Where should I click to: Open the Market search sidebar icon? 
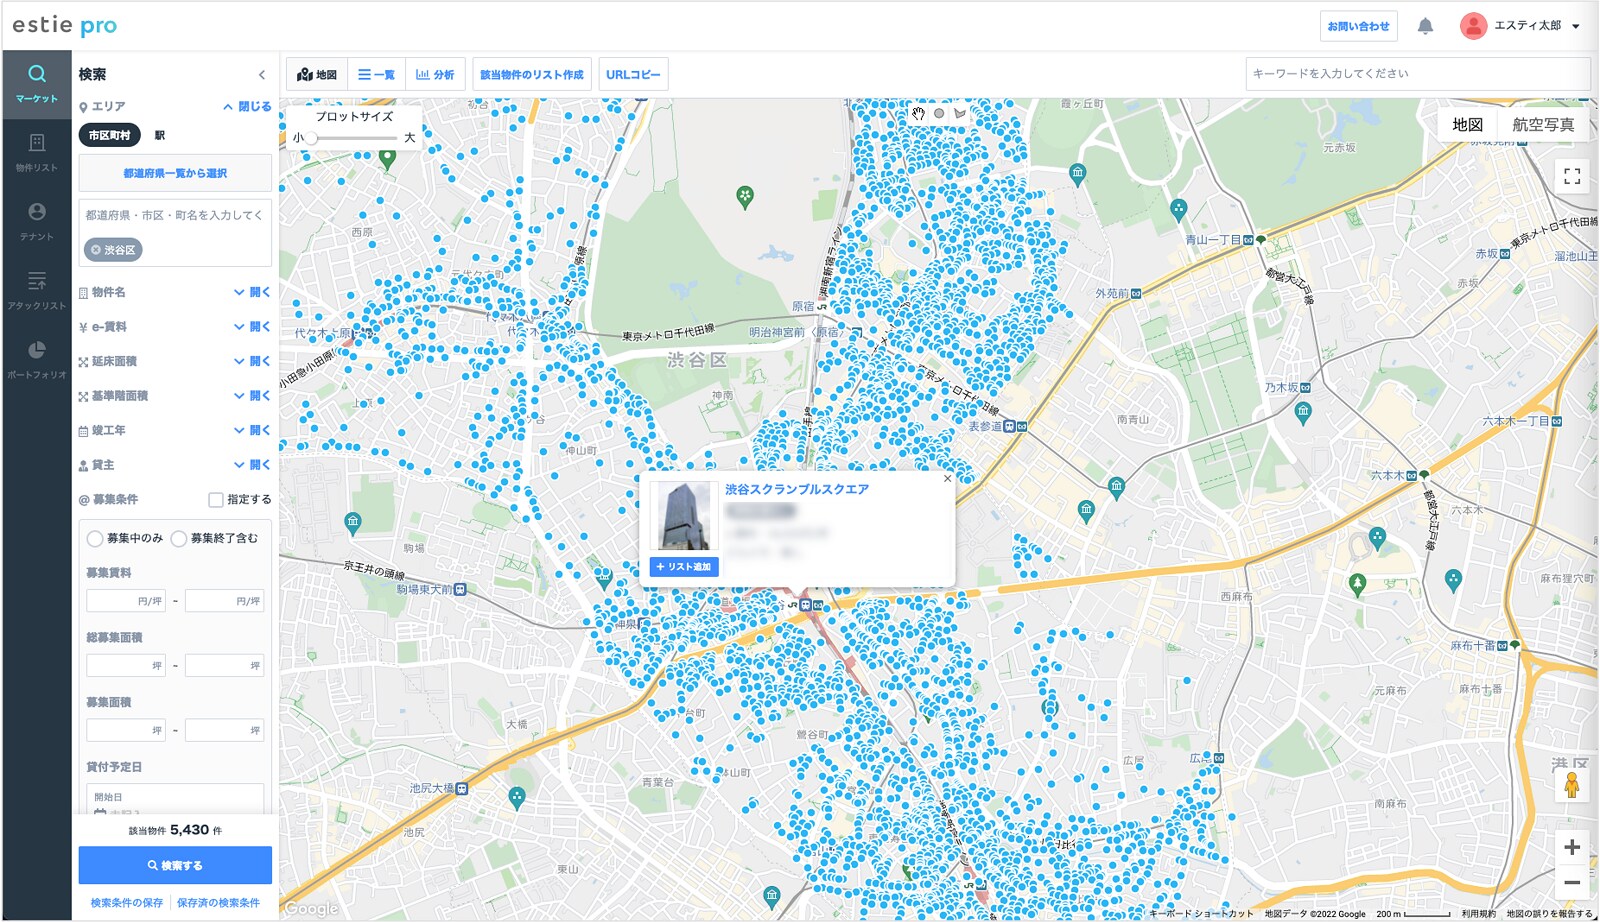point(37,84)
